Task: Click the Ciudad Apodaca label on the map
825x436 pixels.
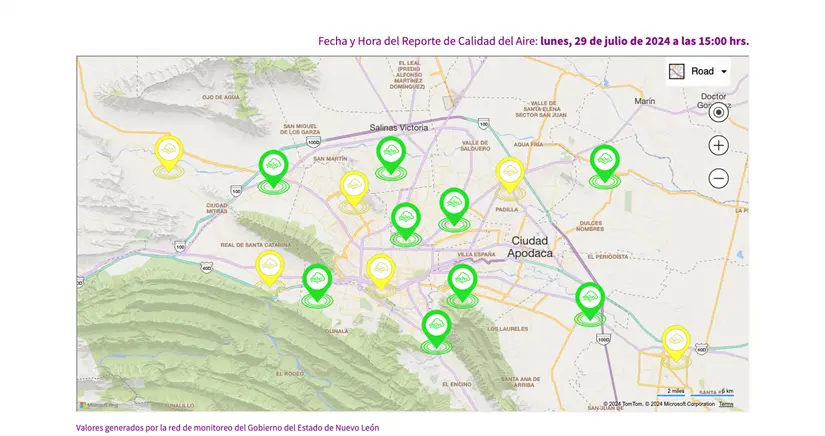Action: tap(532, 247)
